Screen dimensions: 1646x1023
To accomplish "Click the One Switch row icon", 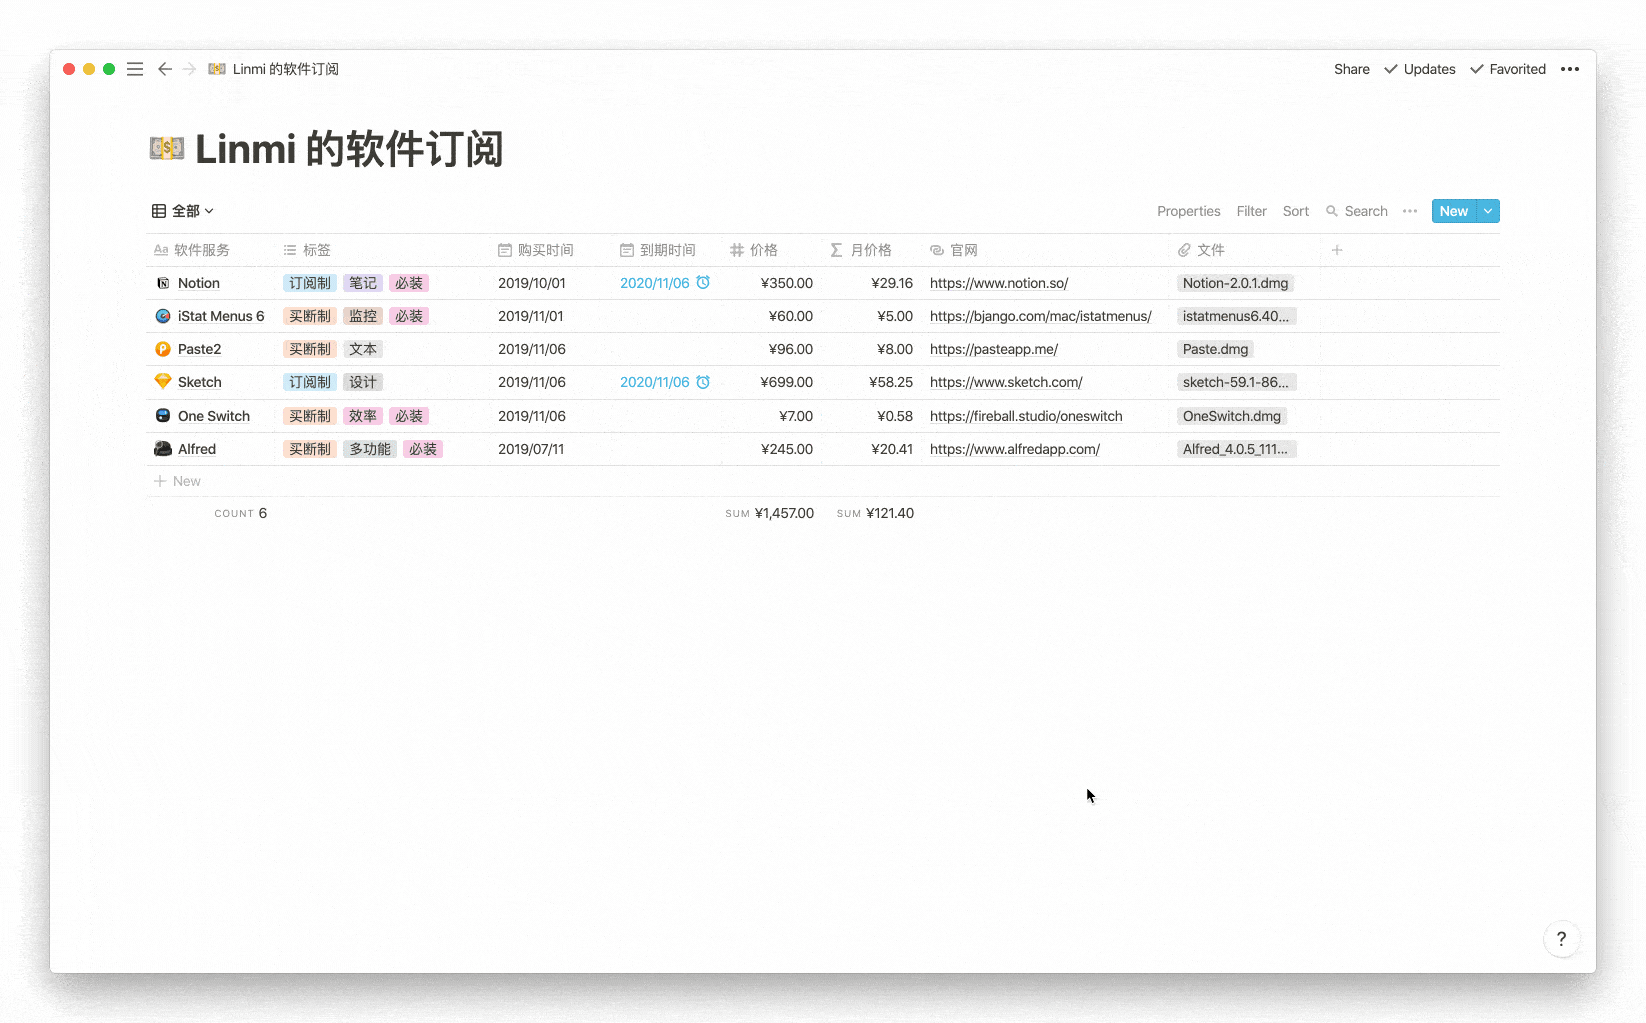I will pos(163,415).
